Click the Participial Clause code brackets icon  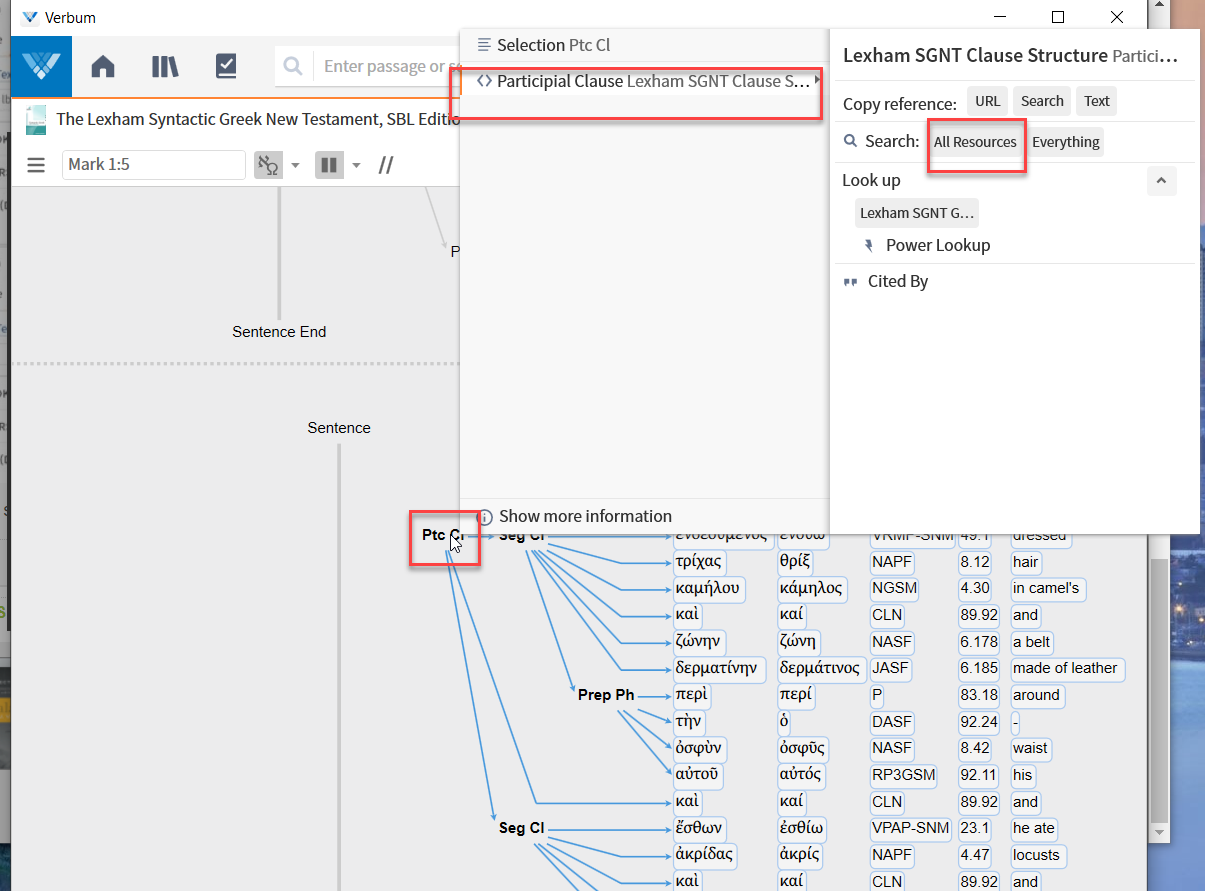484,81
